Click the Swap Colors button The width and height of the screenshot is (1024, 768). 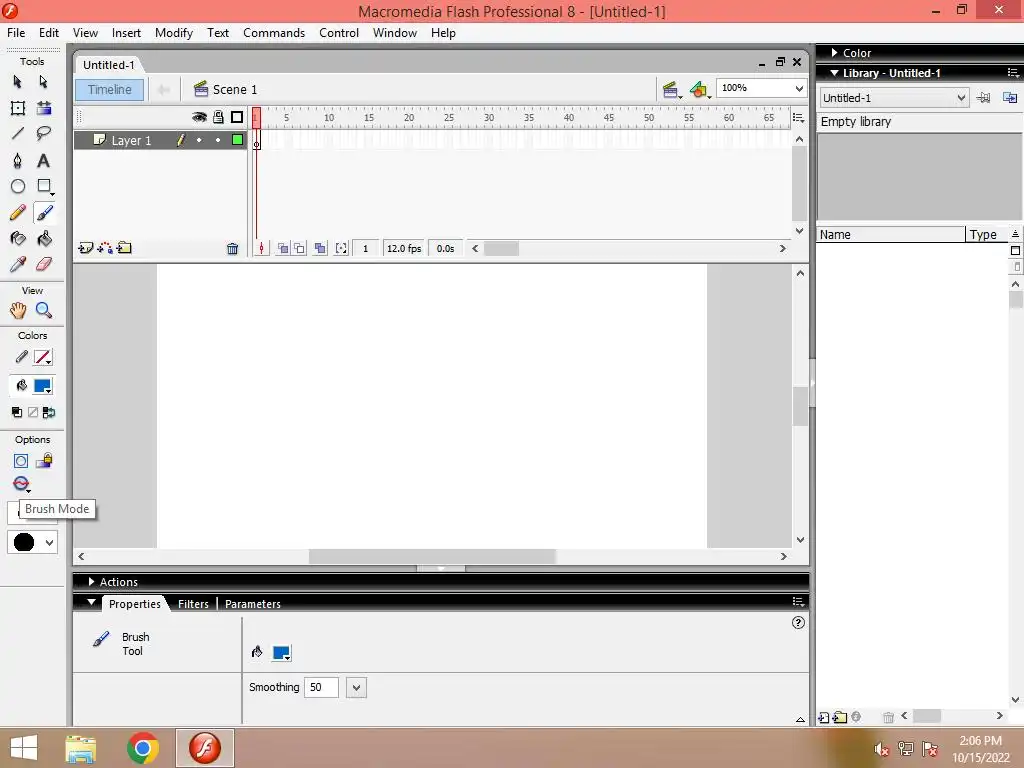point(49,412)
